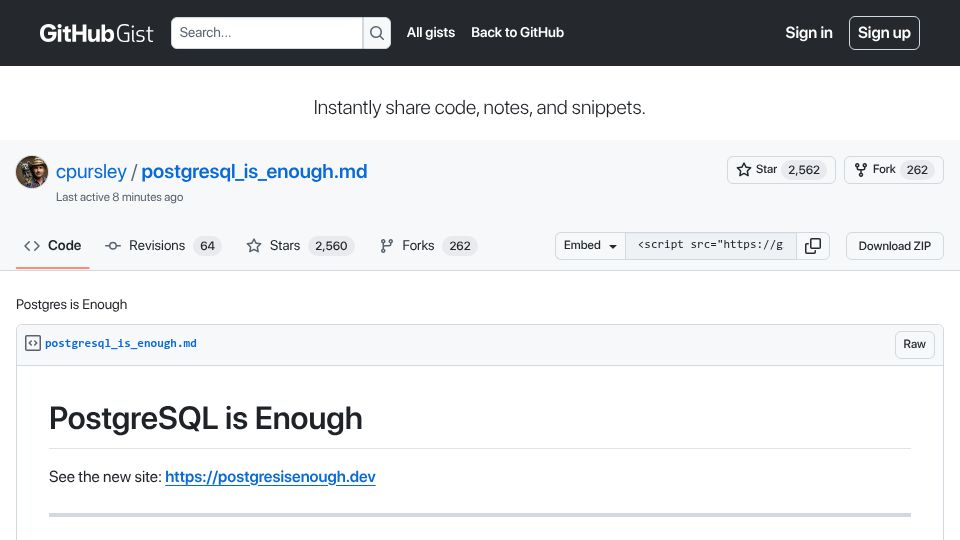Viewport: 960px width, 540px height.
Task: Click the "Last active 8 minutes ago" text
Action: 119,197
